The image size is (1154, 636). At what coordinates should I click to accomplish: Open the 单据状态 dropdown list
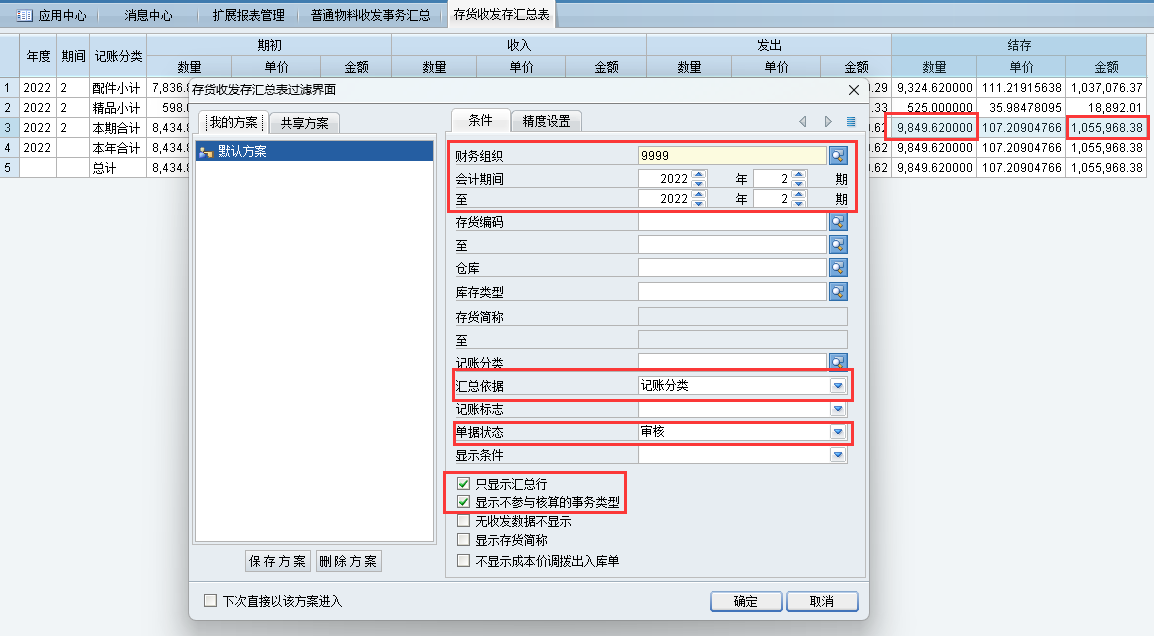[837, 432]
